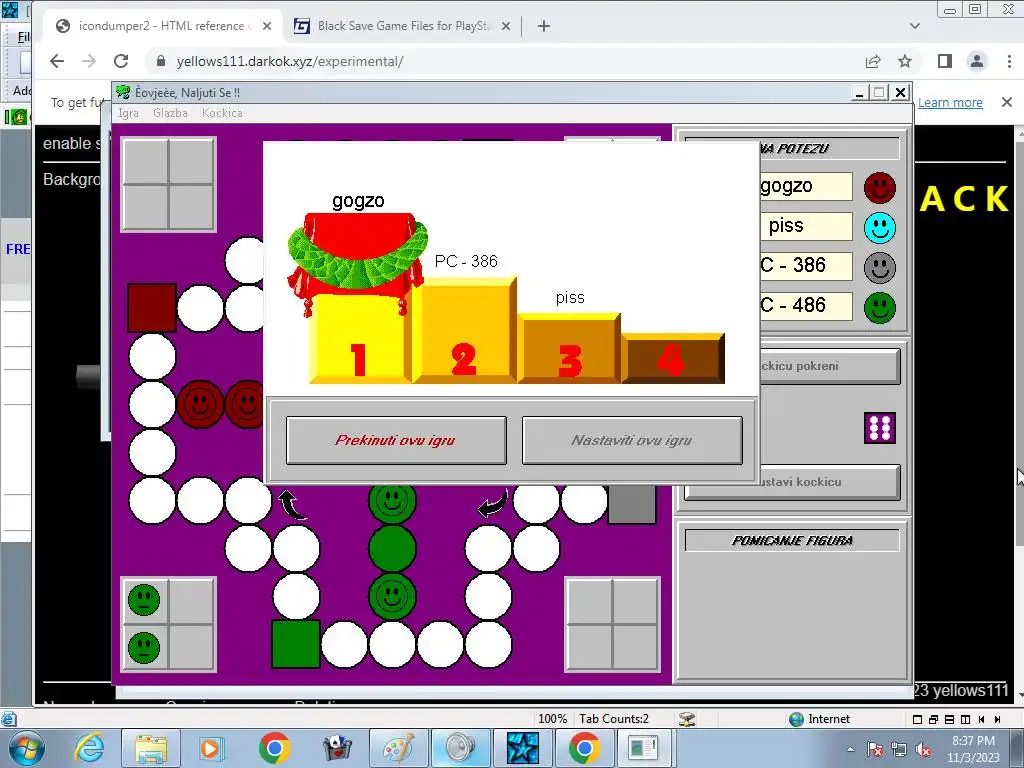This screenshot has height=768, width=1024.
Task: Close the Čovječe Naljuti Se game window
Action: click(901, 93)
